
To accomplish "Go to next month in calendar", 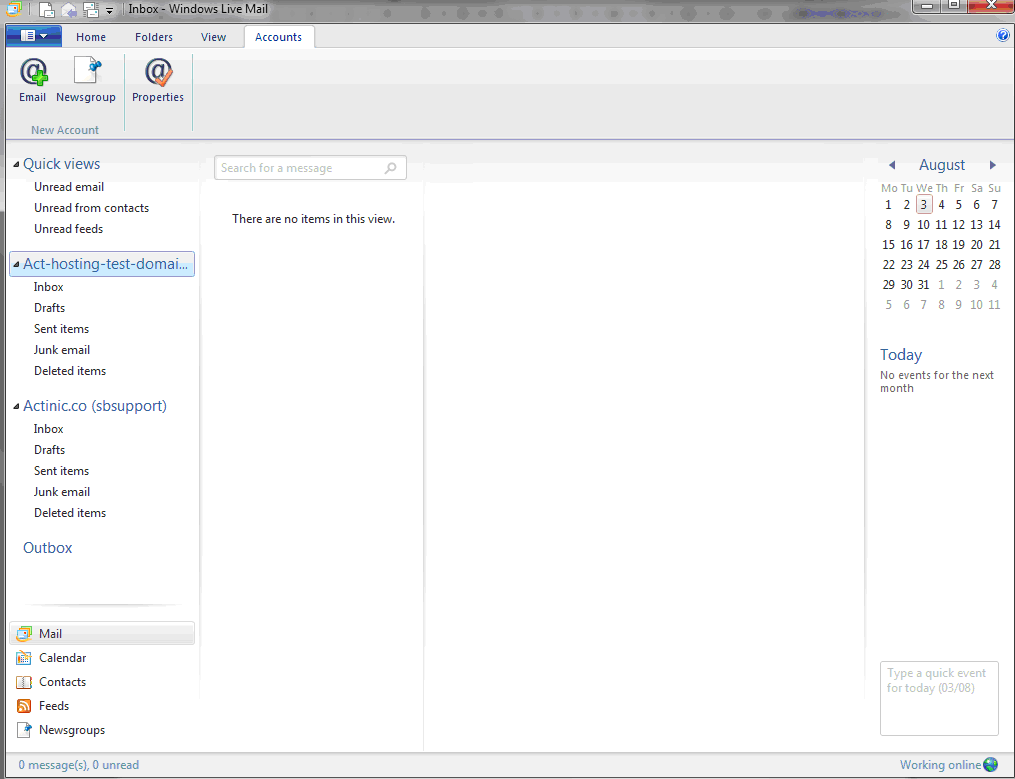I will 992,165.
